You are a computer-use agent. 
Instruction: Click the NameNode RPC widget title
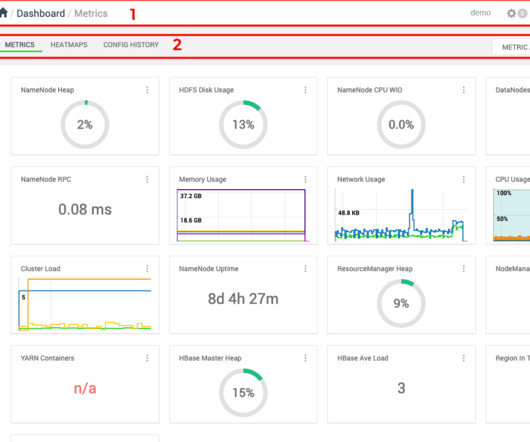46,179
